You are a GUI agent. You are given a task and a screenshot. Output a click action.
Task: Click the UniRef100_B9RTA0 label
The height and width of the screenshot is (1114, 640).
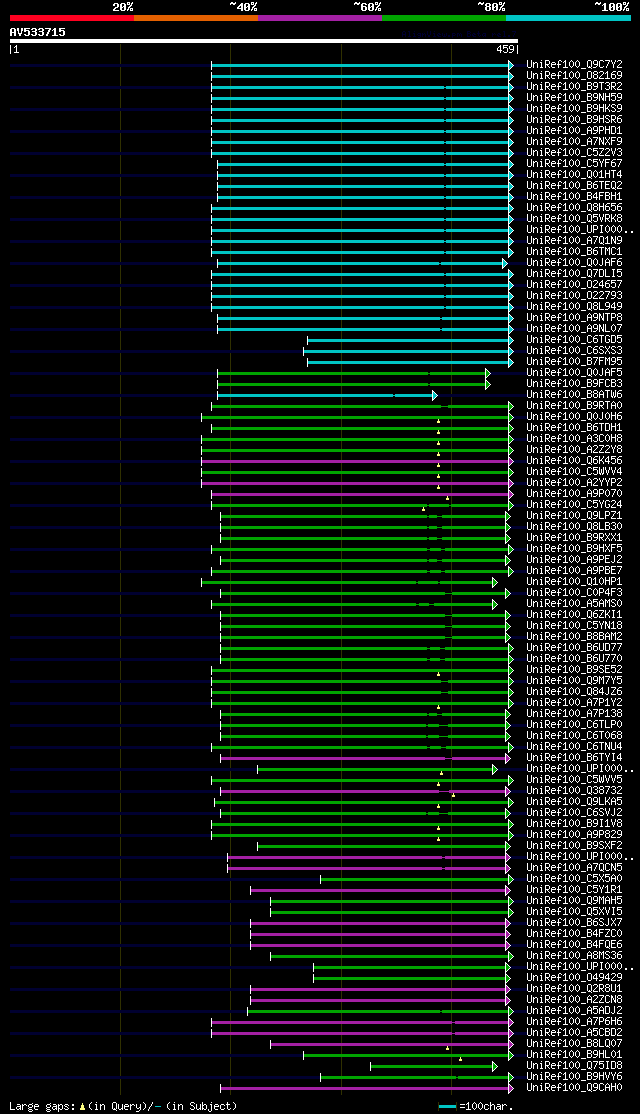pyautogui.click(x=575, y=406)
